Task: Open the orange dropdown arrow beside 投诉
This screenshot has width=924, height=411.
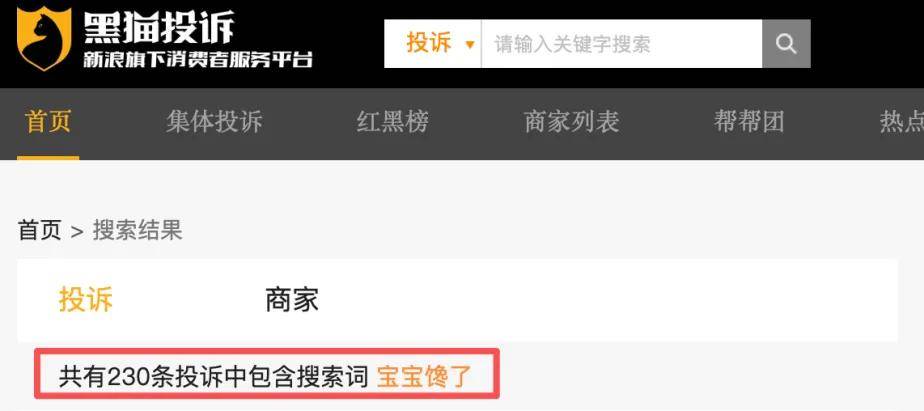Action: point(470,44)
